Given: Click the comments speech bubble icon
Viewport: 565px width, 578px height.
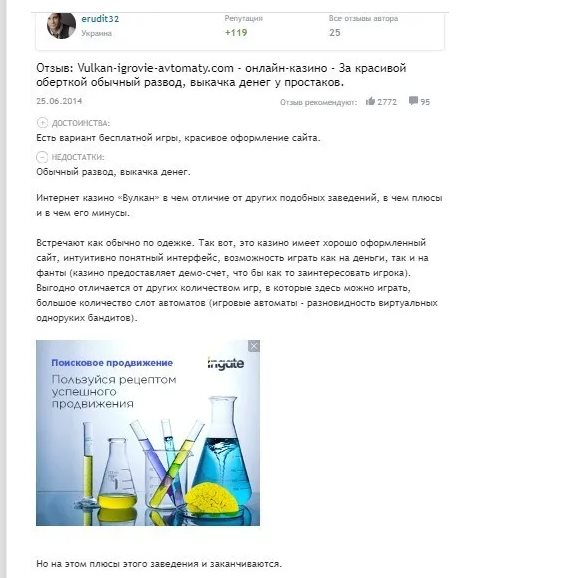Looking at the screenshot, I should [413, 101].
